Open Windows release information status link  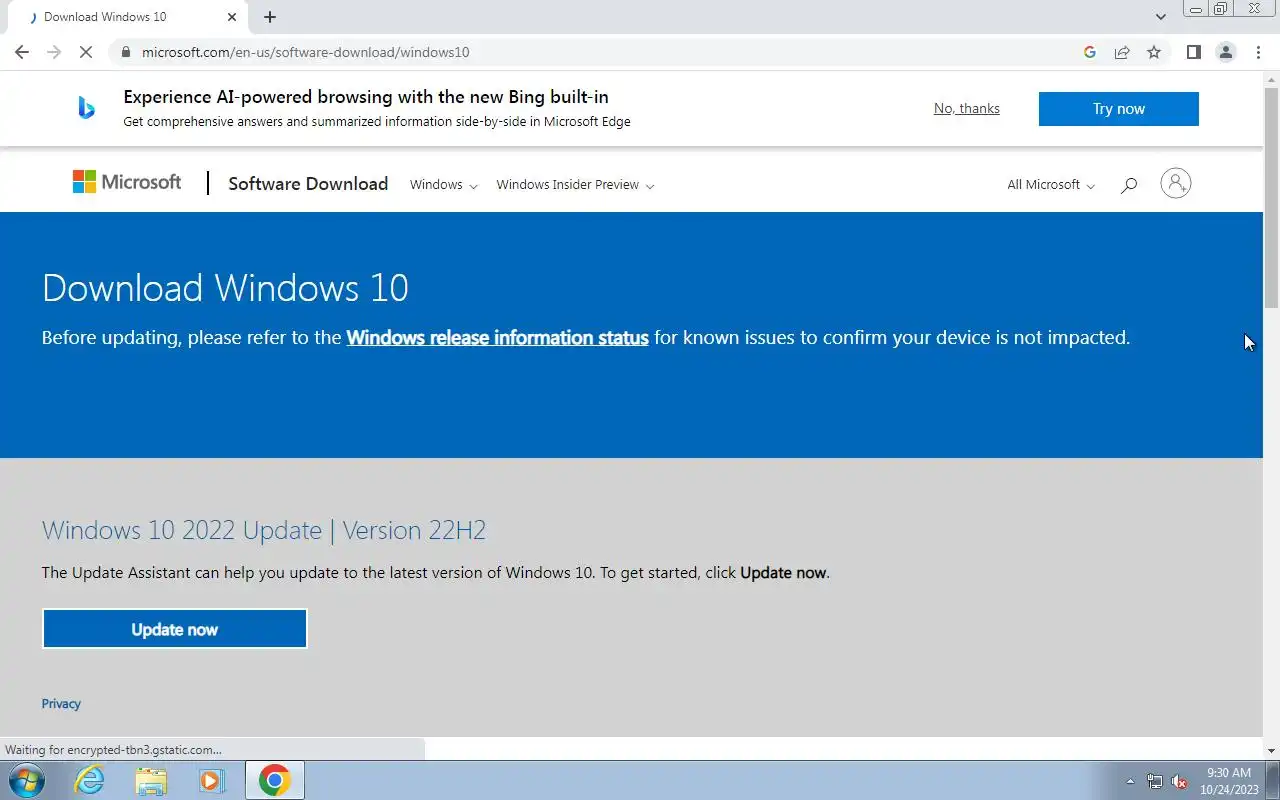(x=497, y=338)
